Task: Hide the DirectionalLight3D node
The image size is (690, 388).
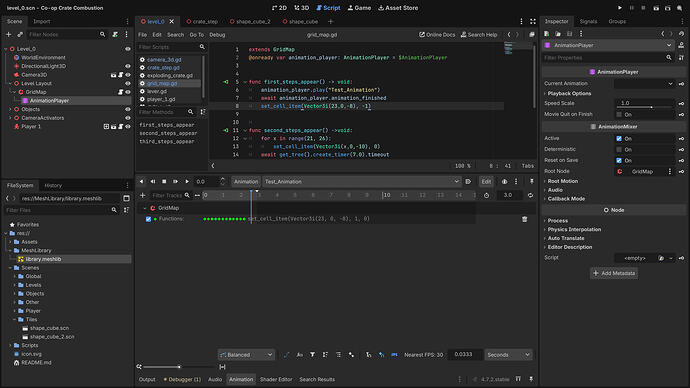Action: pos(128,66)
